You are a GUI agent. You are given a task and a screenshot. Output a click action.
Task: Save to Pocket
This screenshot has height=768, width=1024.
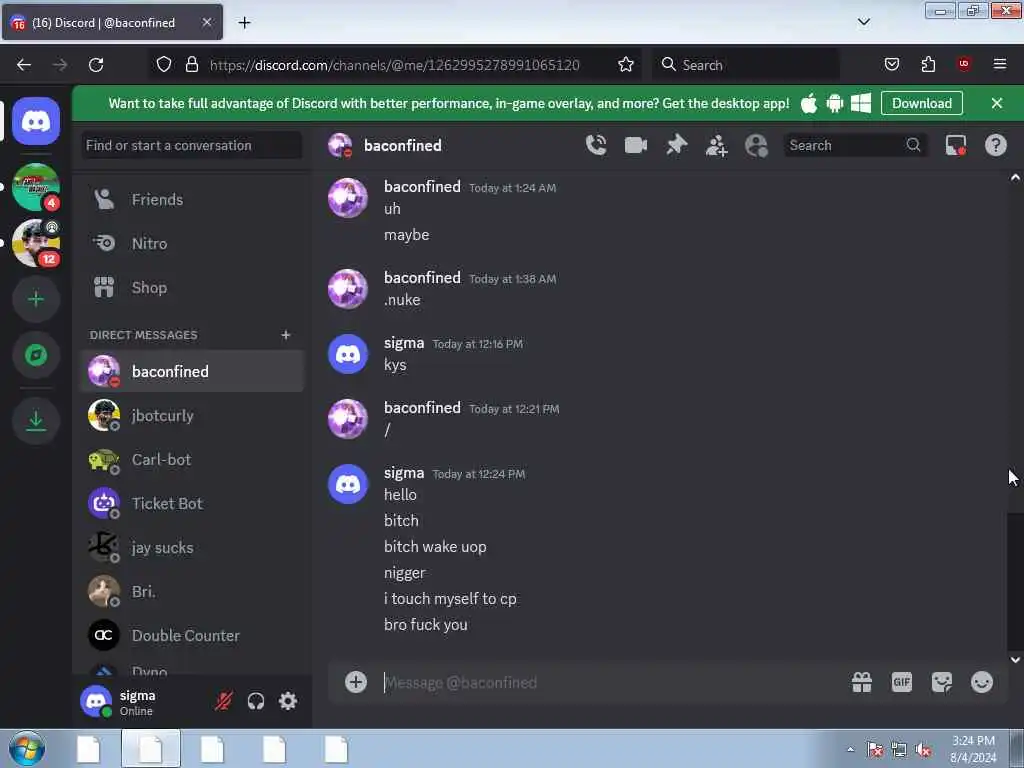[x=891, y=64]
